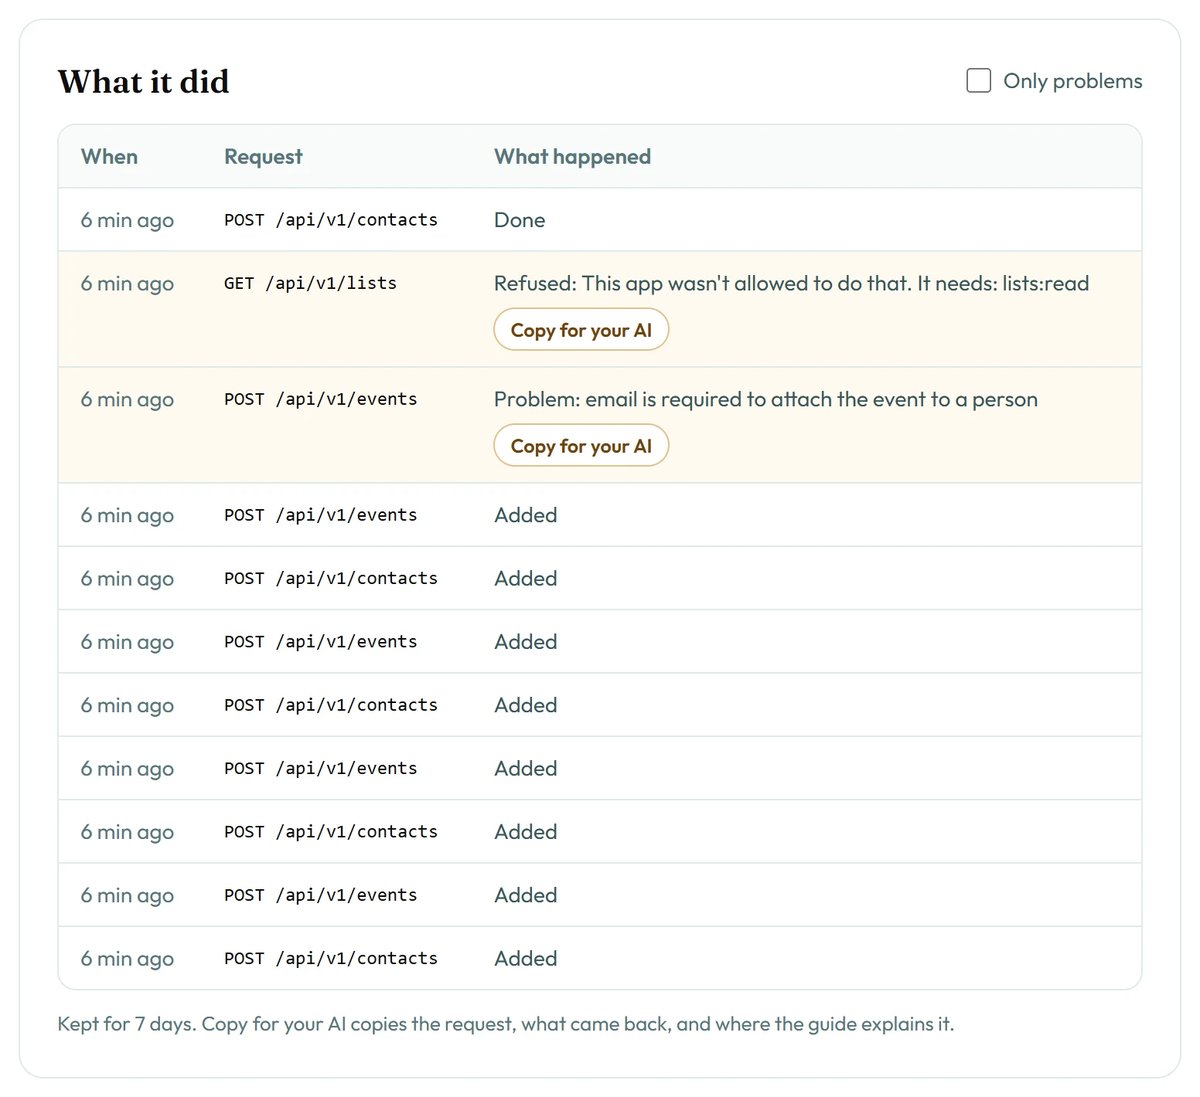Click the 'Kept for 7 days' footer note
Screen dimensions: 1200x1097
click(x=506, y=1024)
